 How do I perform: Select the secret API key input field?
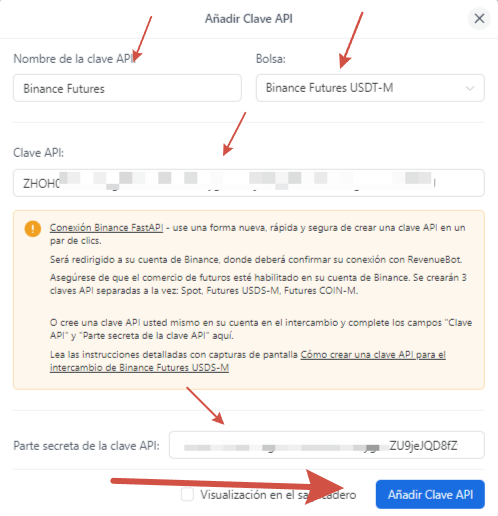coord(327,445)
